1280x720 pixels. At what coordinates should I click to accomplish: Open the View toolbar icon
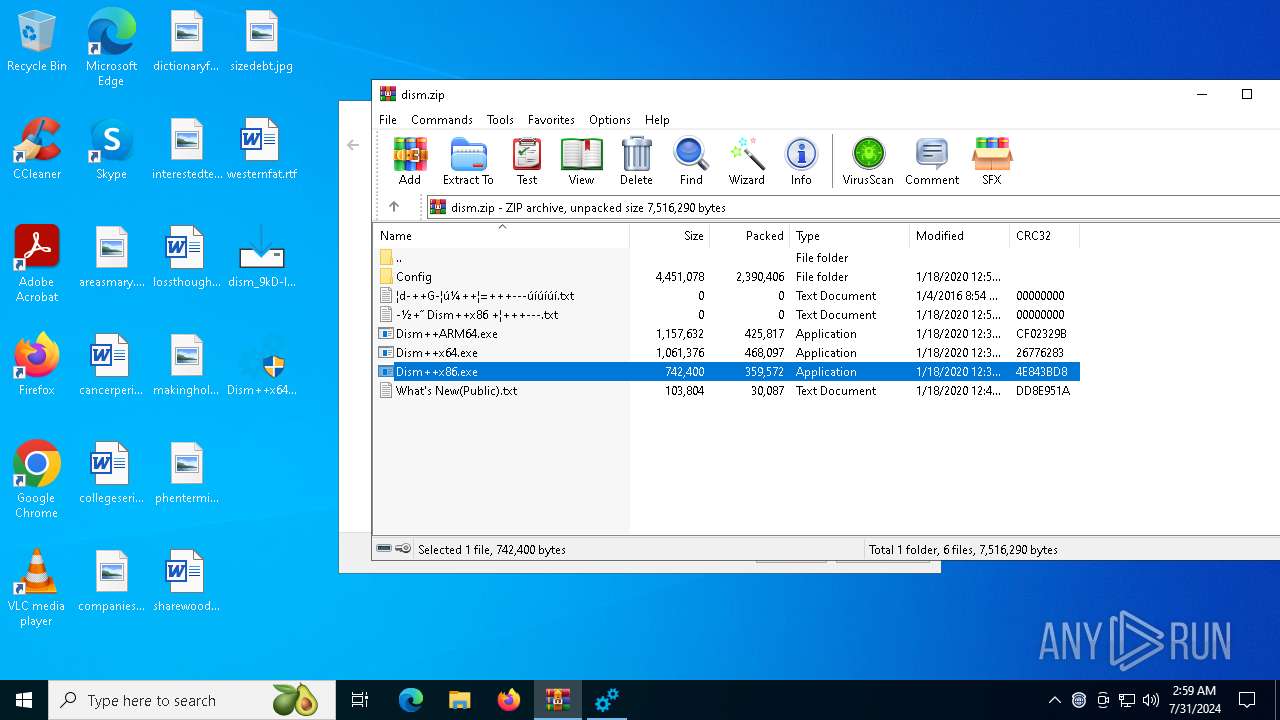[x=581, y=161]
